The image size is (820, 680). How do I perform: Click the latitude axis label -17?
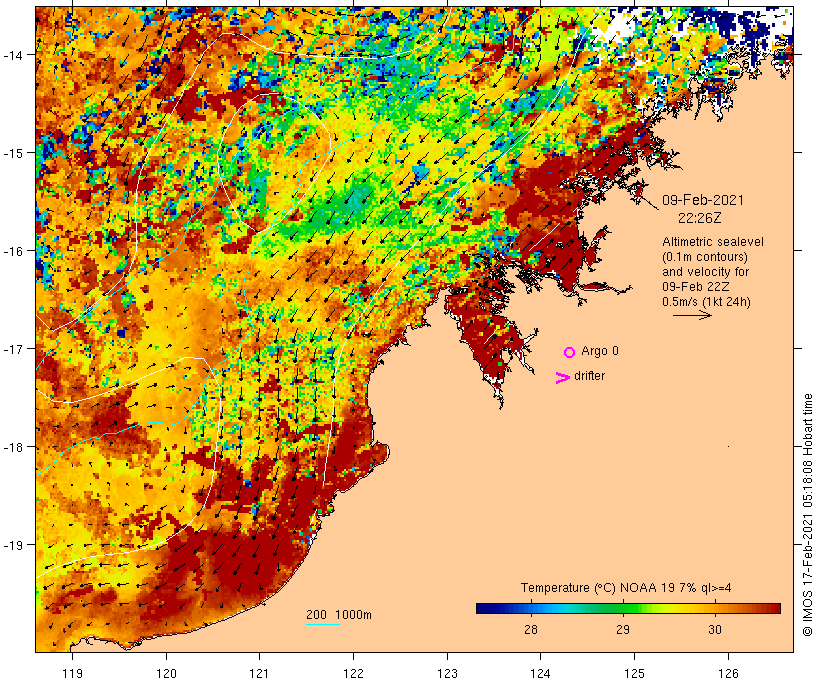point(13,348)
